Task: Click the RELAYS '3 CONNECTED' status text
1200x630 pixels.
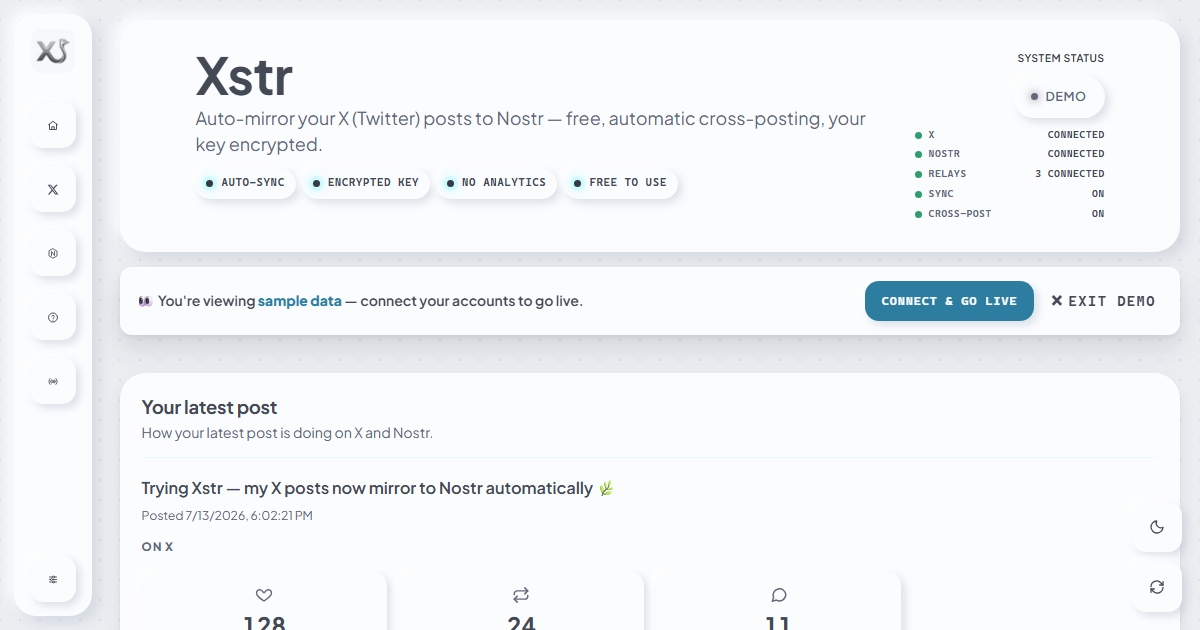Action: tap(1070, 174)
